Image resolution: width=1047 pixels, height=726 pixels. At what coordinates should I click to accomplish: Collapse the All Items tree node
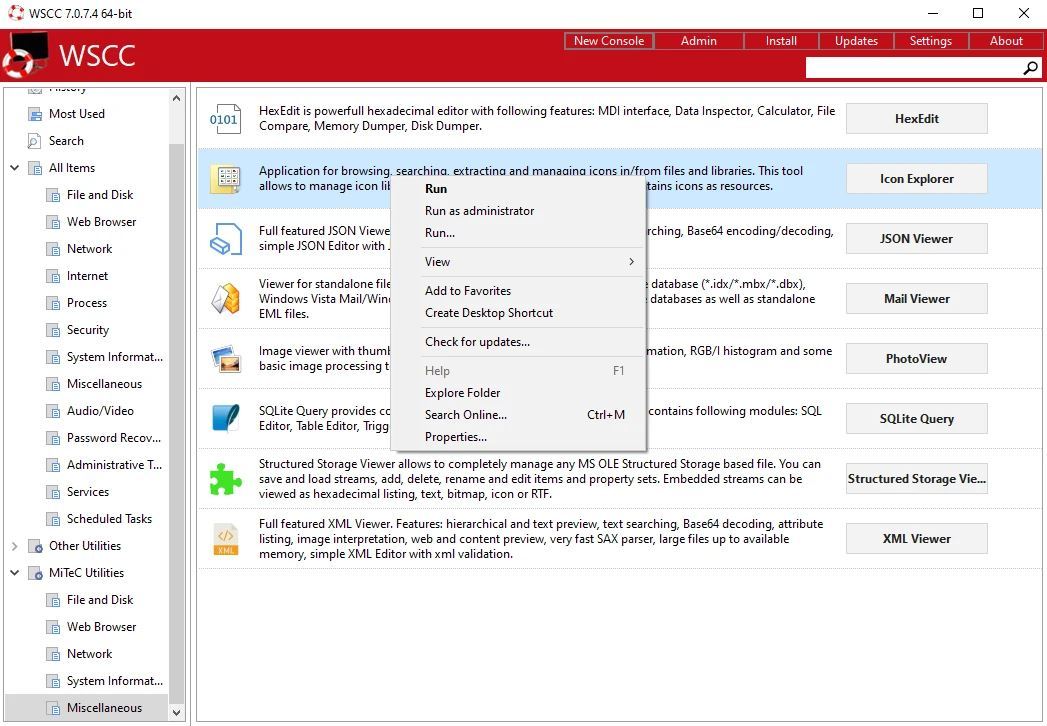15,168
